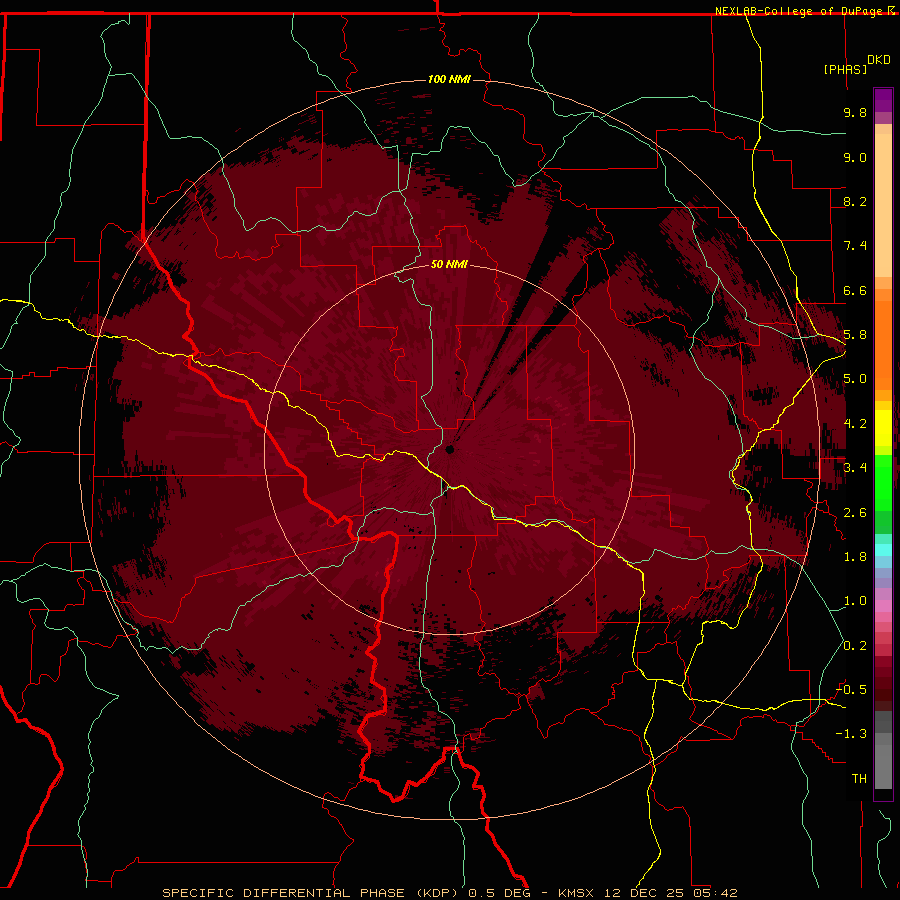Image resolution: width=900 pixels, height=900 pixels.
Task: Click the 100 NMI range ring label
Action: pyautogui.click(x=449, y=79)
